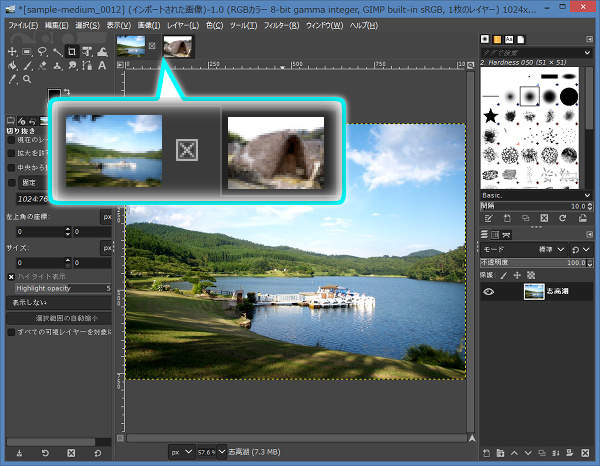Image resolution: width=600 pixels, height=466 pixels.
Task: Select the Crop tool in toolbox
Action: (x=73, y=51)
